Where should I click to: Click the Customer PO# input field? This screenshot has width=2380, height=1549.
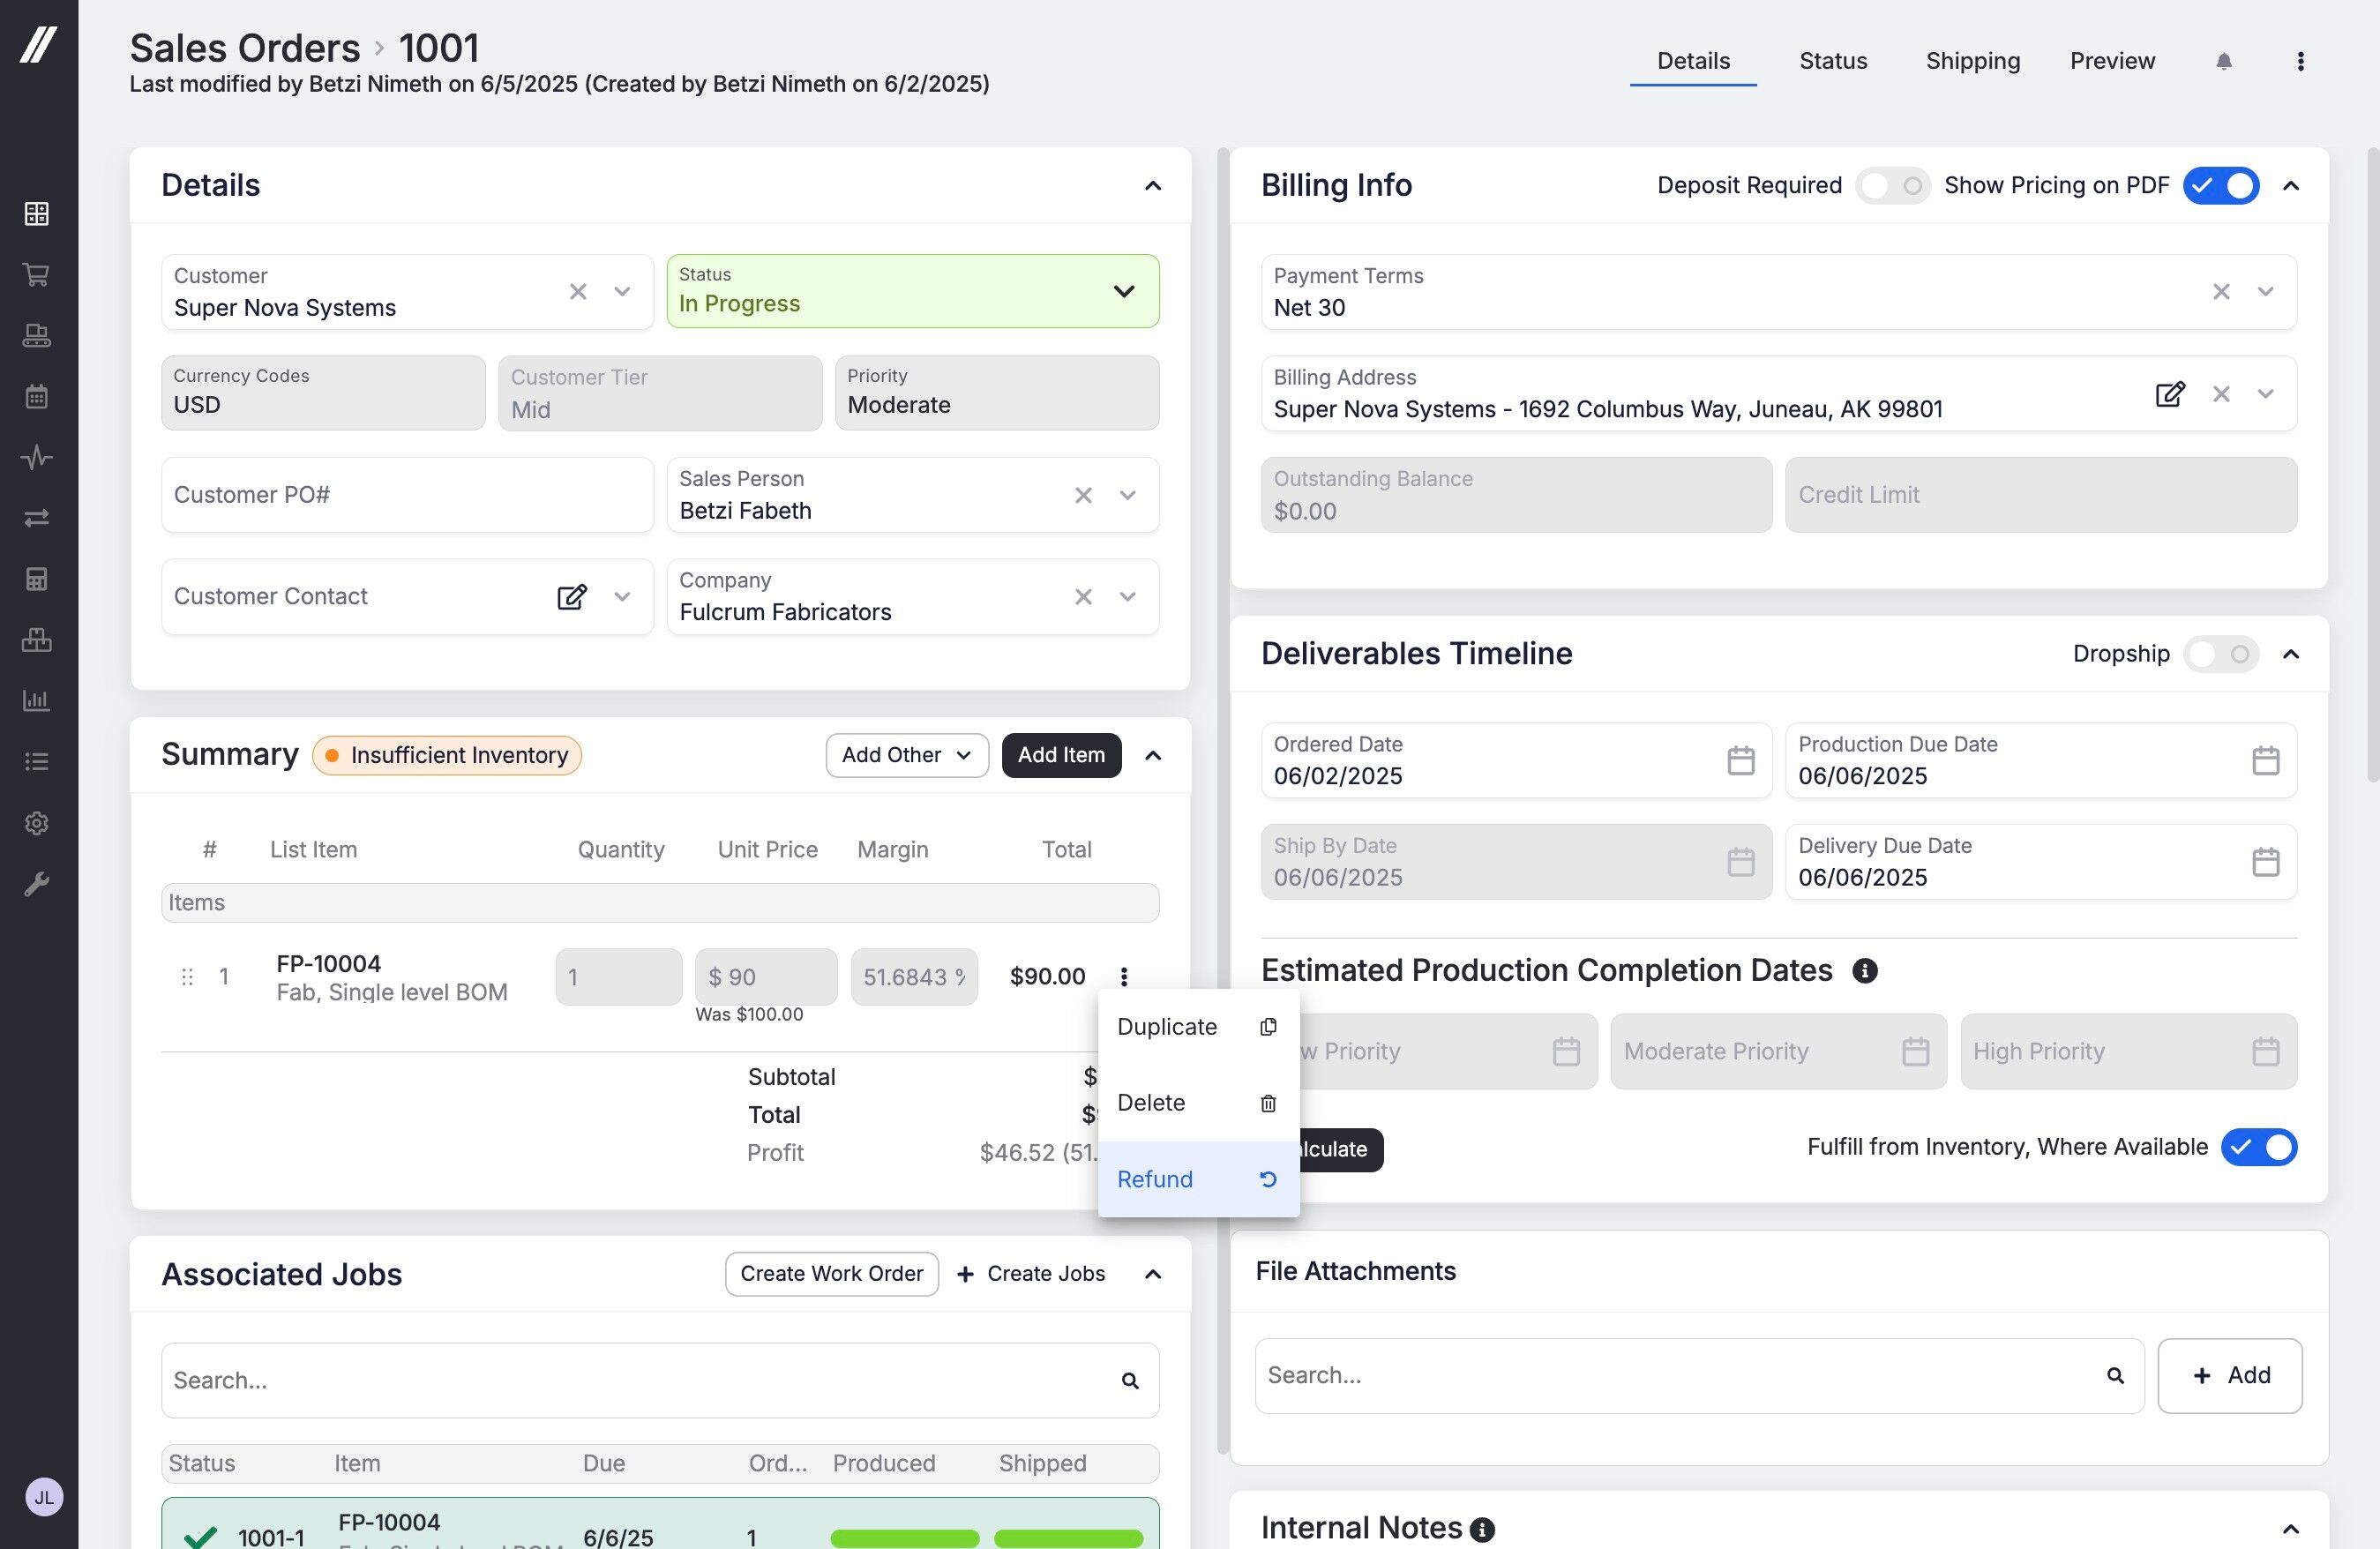click(406, 495)
